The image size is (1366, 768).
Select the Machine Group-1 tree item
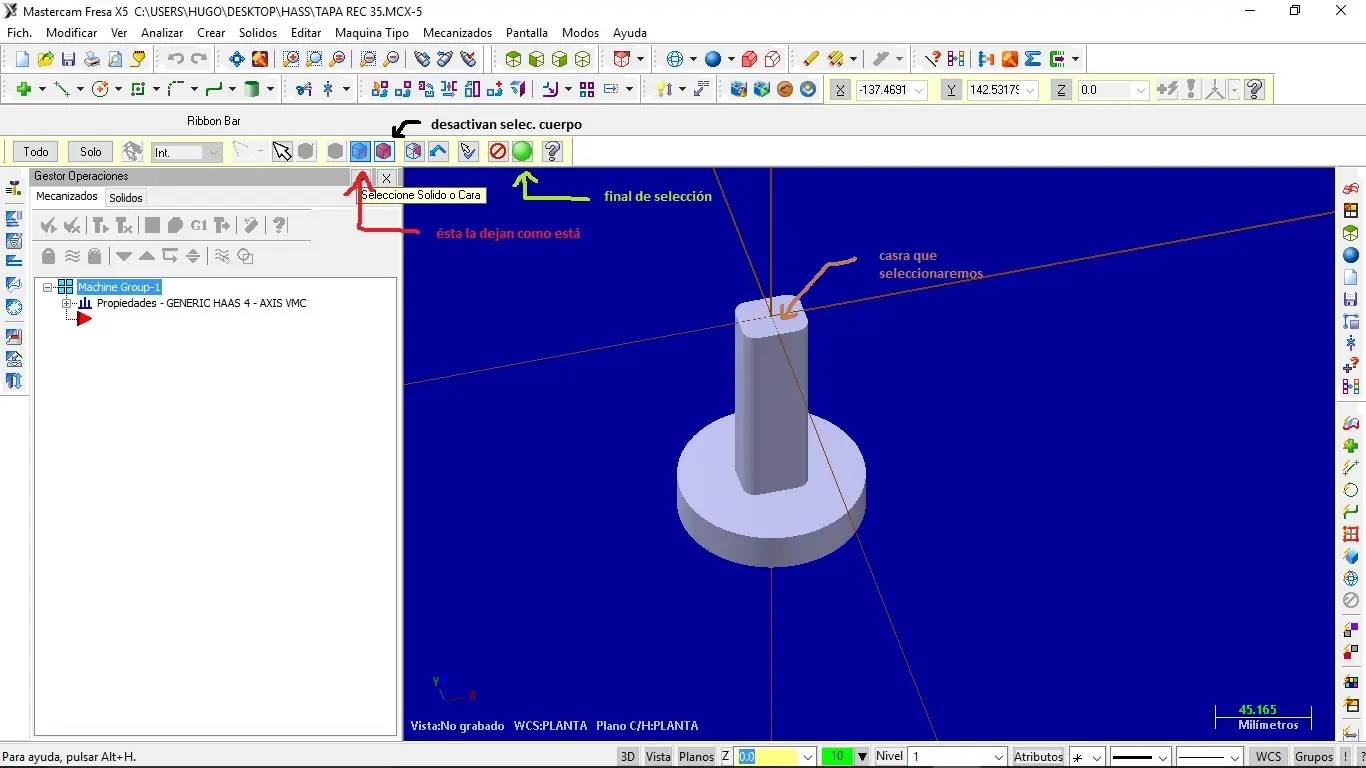pyautogui.click(x=119, y=287)
